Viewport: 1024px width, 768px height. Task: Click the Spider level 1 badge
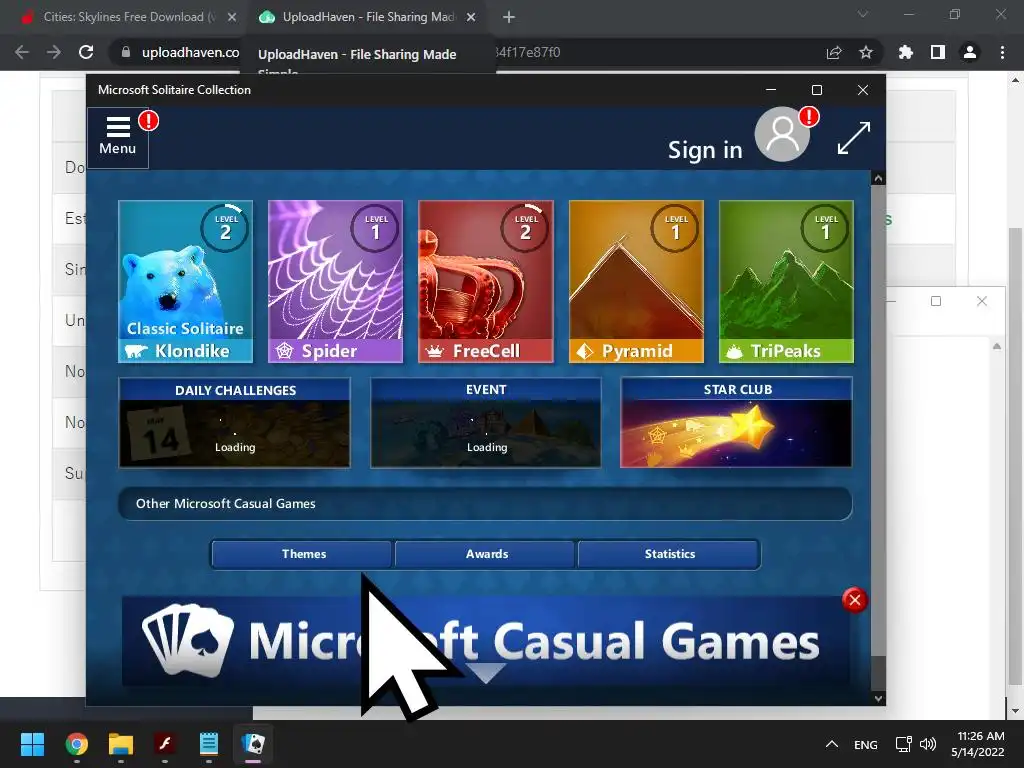click(376, 228)
